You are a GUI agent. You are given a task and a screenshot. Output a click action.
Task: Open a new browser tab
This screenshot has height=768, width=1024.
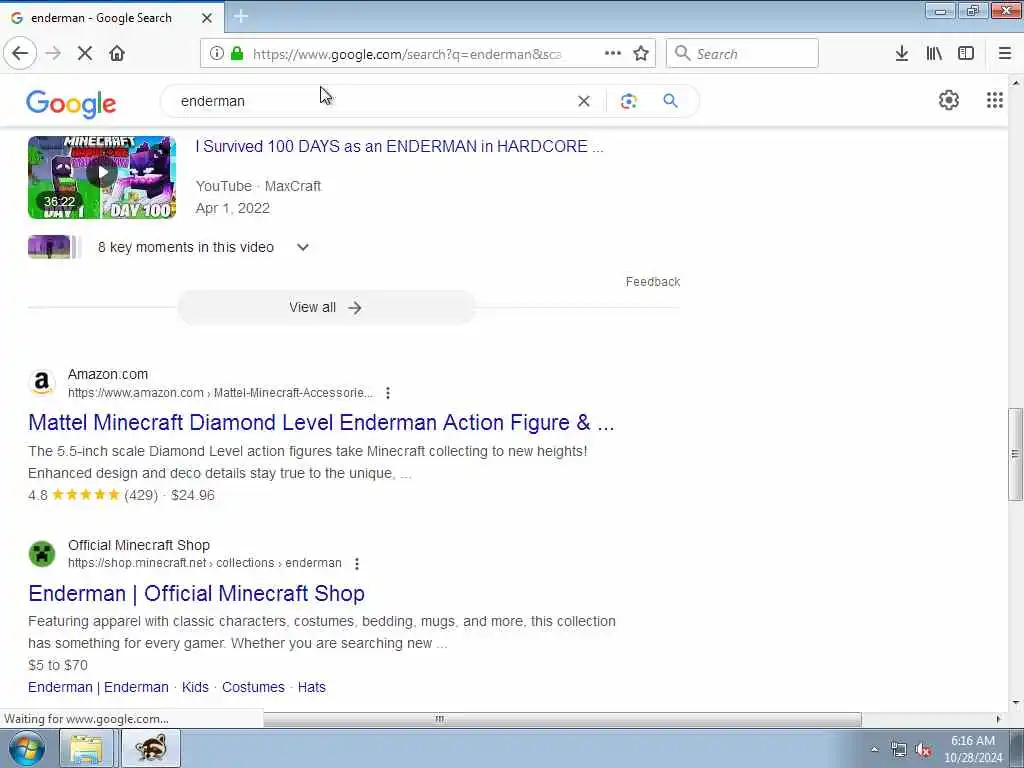click(241, 17)
